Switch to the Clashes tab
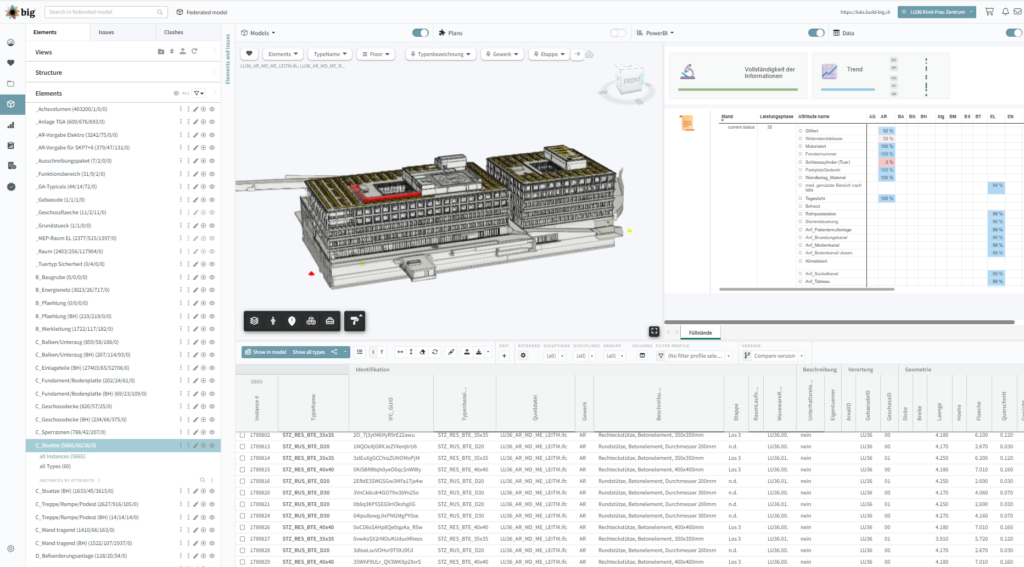Screen dimensions: 1024x567 pos(173,32)
